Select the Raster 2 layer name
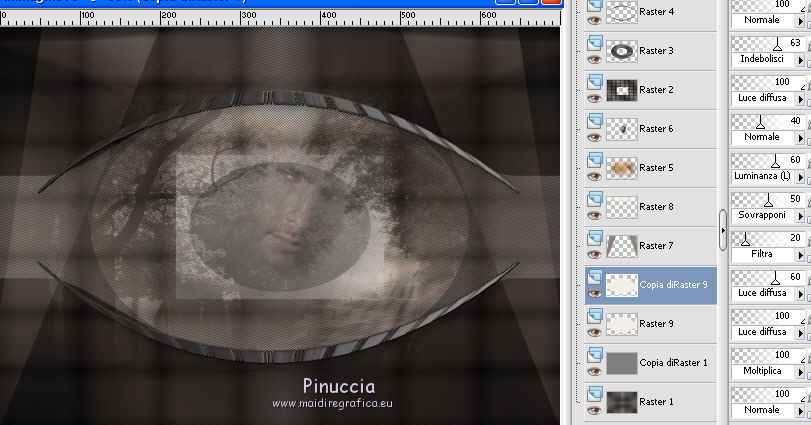Viewport: 811px width, 425px height. pyautogui.click(x=656, y=89)
